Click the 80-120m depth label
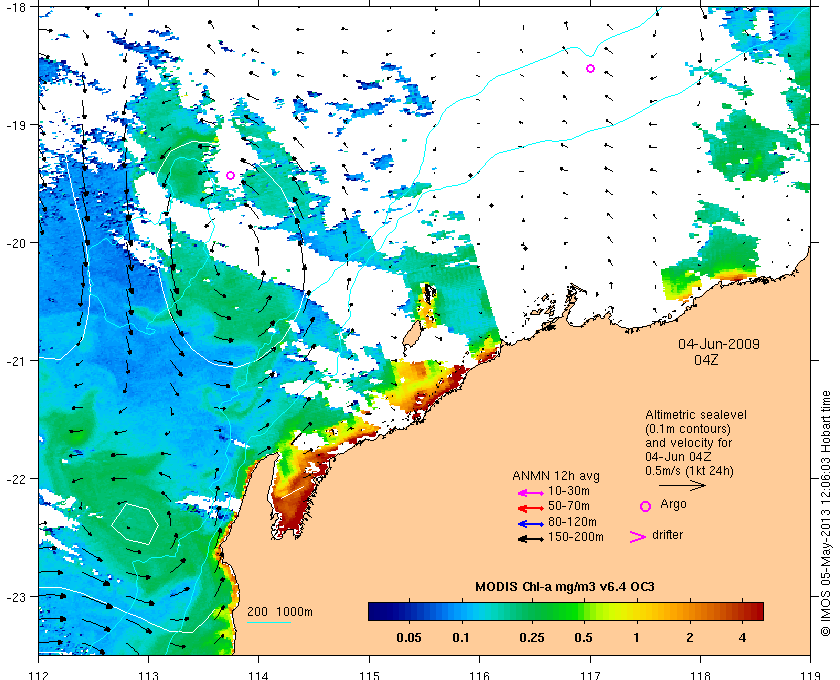Screen dimensions: 840x680 [x=572, y=521]
